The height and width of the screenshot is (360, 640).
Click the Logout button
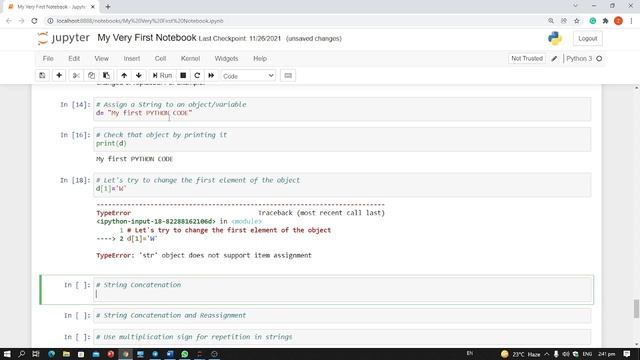tap(587, 38)
